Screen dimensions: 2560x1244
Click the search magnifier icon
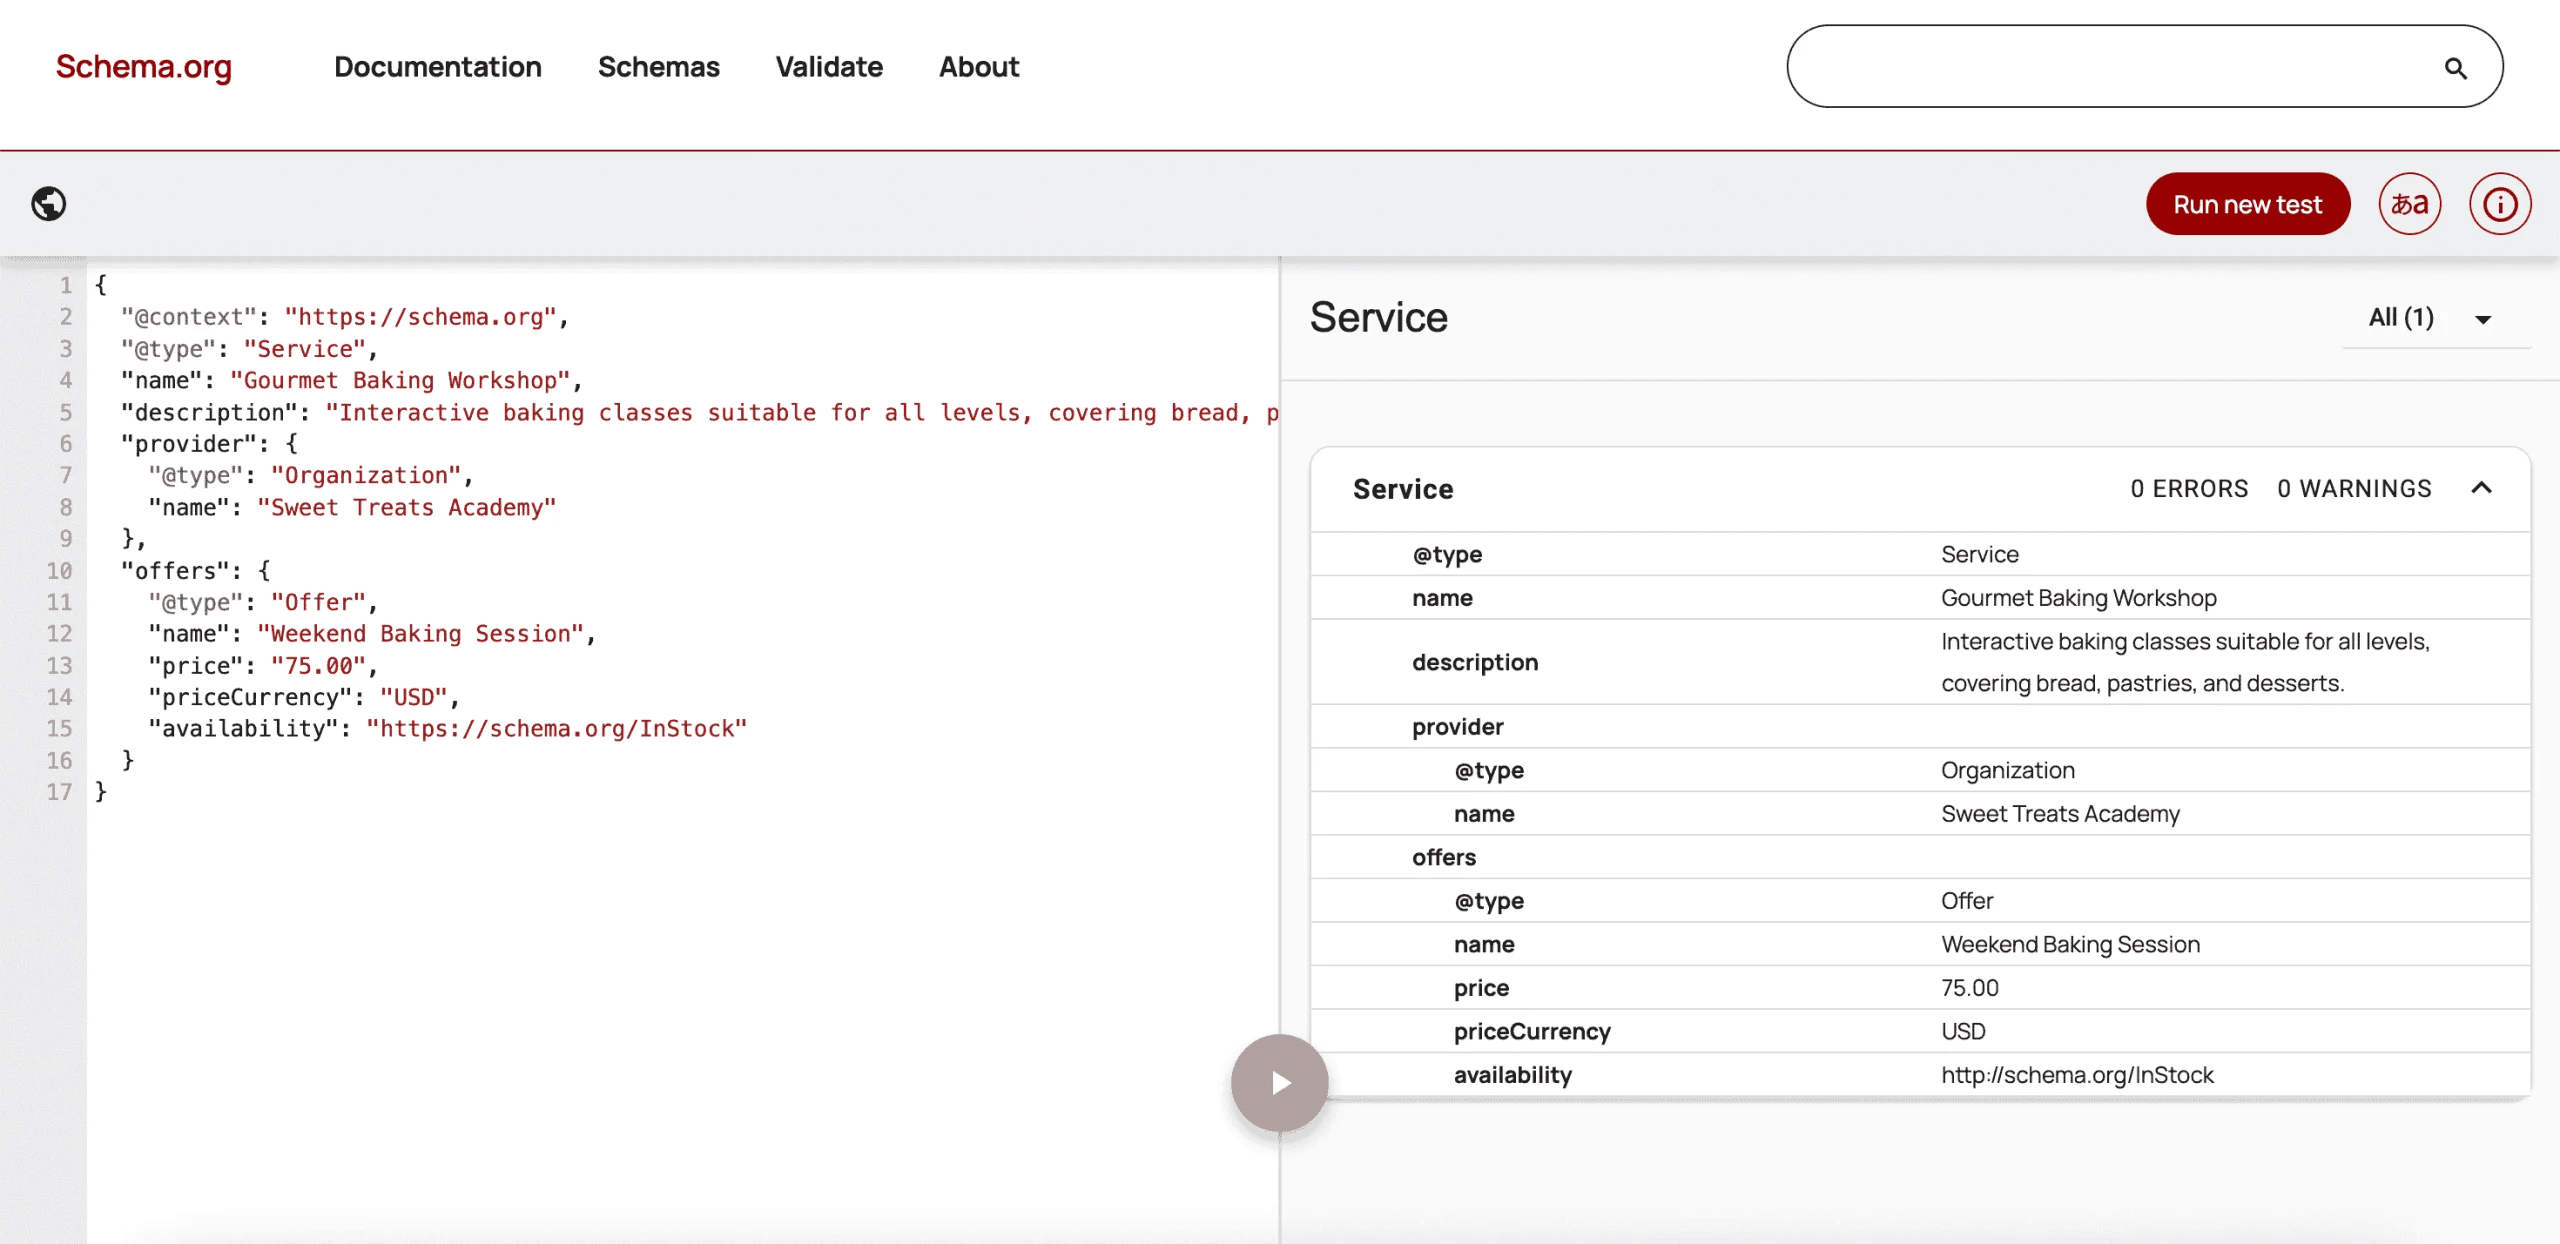(2457, 66)
